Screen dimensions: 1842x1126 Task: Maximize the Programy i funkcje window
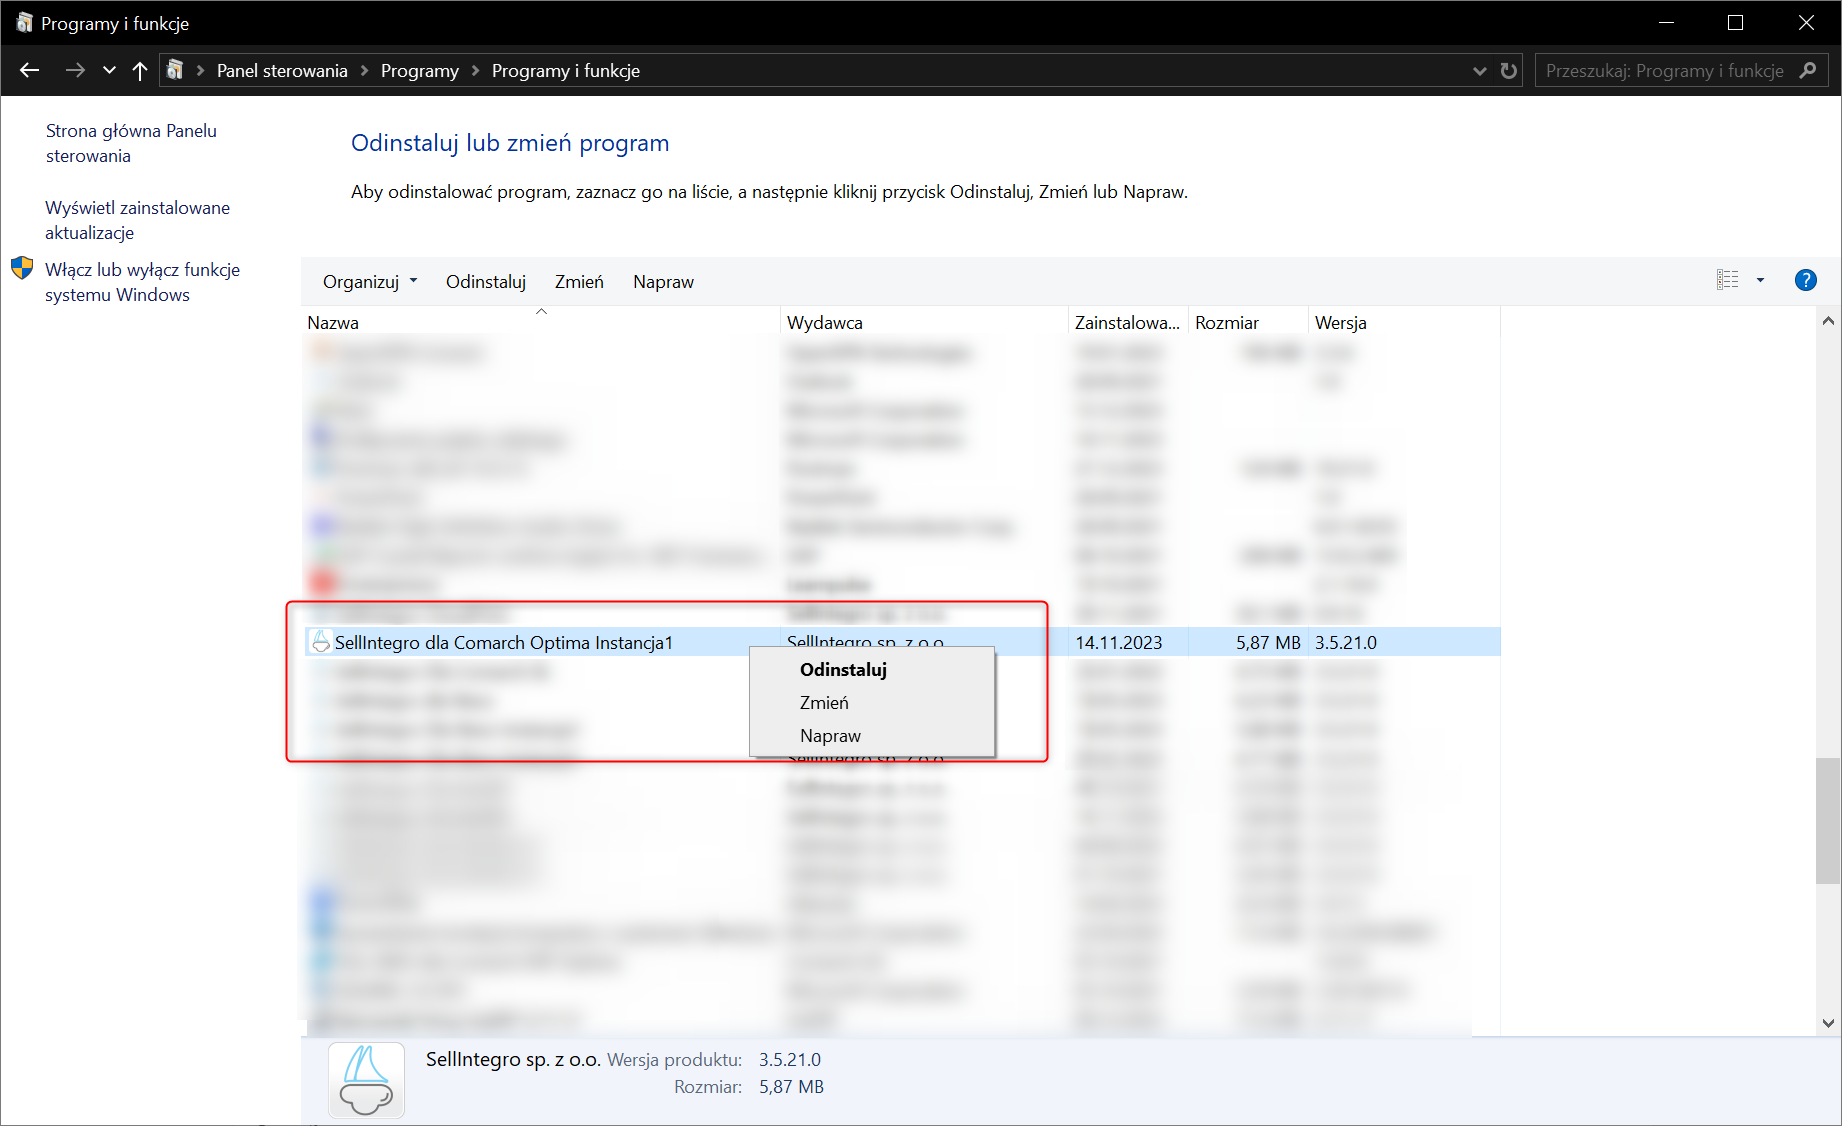(x=1736, y=23)
